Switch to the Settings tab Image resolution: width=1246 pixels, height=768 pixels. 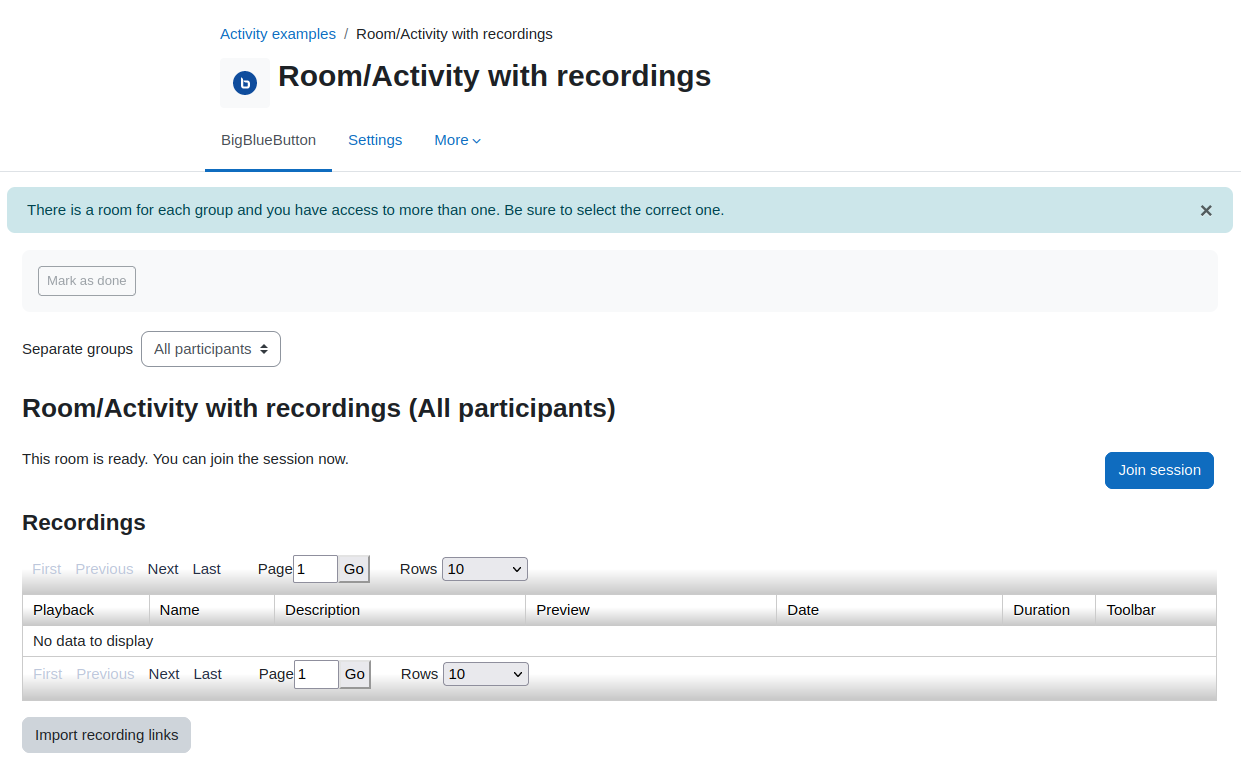[375, 140]
